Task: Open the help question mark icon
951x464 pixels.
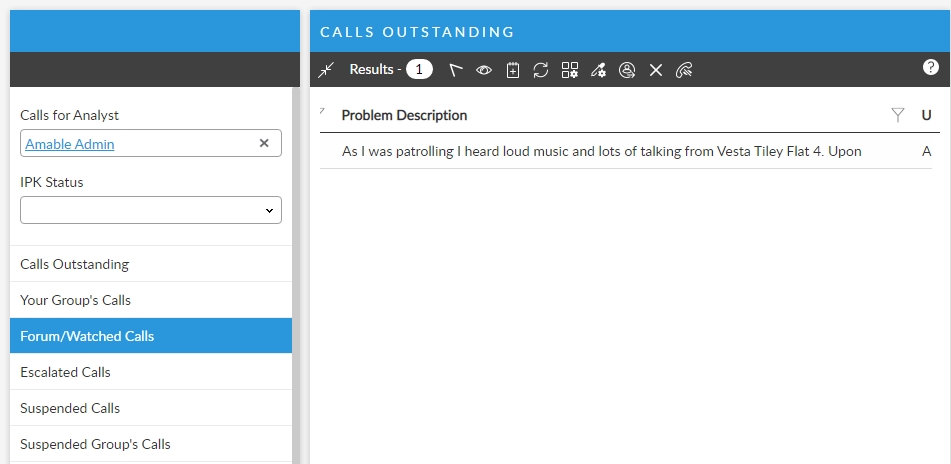Action: [930, 68]
